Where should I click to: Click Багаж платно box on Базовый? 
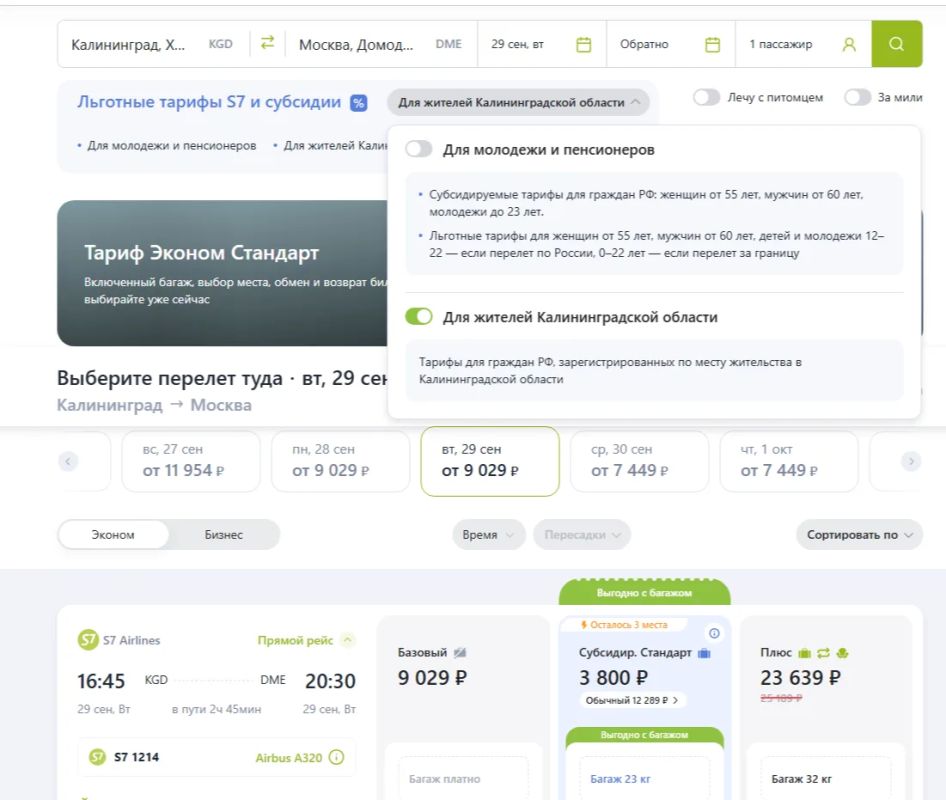point(464,778)
